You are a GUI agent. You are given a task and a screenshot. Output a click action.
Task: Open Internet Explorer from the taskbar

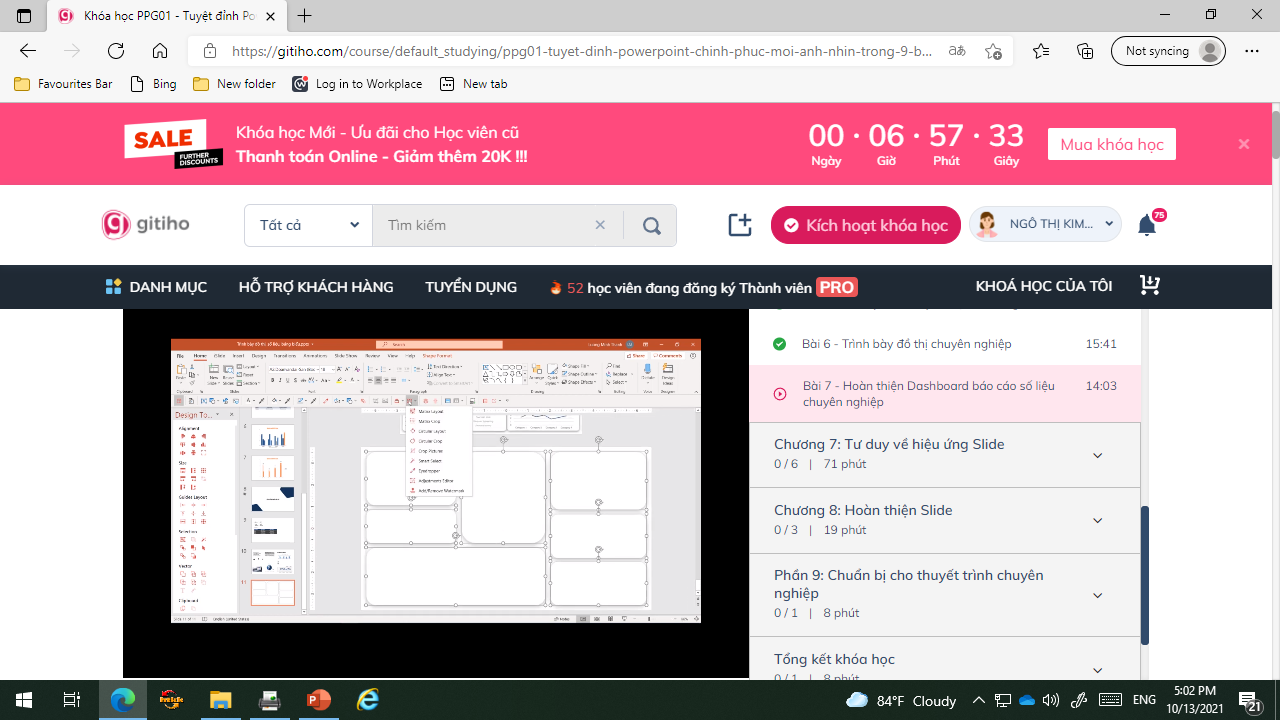point(368,700)
